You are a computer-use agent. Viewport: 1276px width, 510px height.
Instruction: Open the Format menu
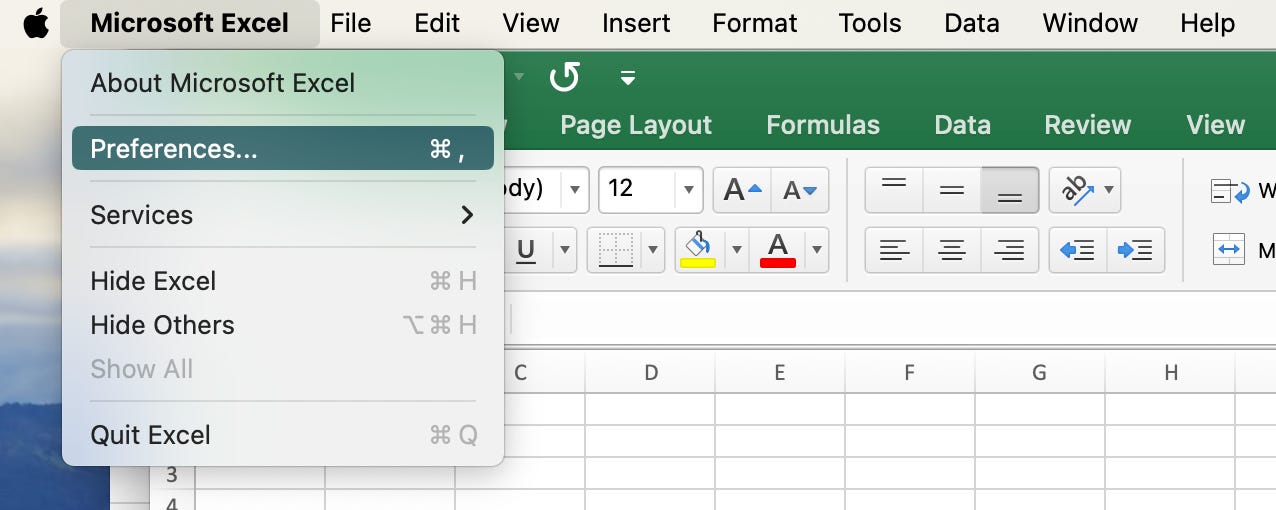755,23
